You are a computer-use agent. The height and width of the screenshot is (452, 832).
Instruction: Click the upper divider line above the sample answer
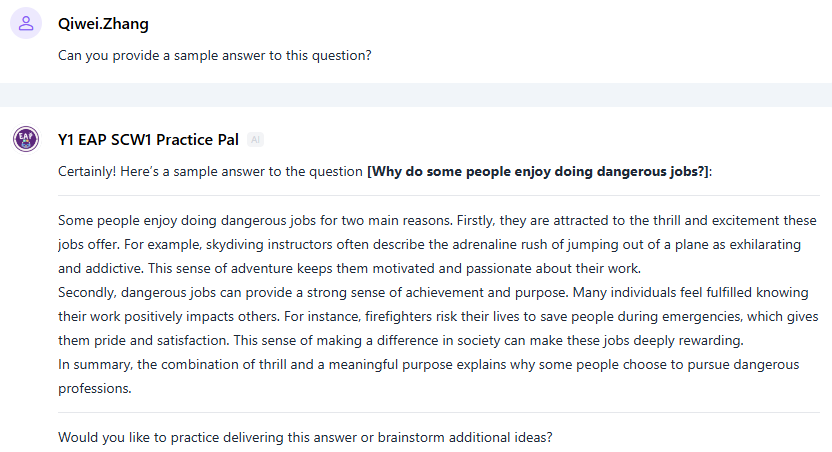[438, 195]
